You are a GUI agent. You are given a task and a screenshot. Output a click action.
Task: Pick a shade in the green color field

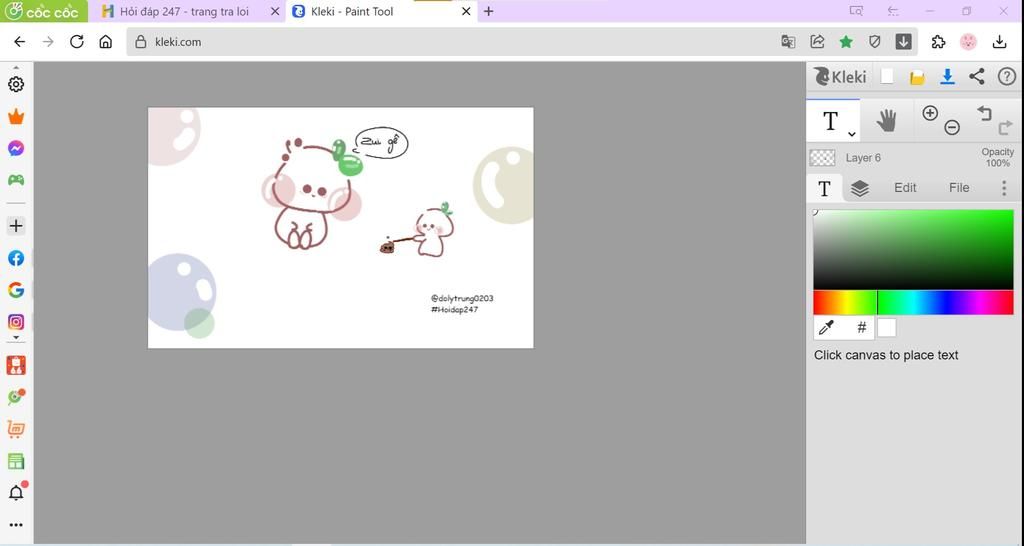click(x=913, y=249)
